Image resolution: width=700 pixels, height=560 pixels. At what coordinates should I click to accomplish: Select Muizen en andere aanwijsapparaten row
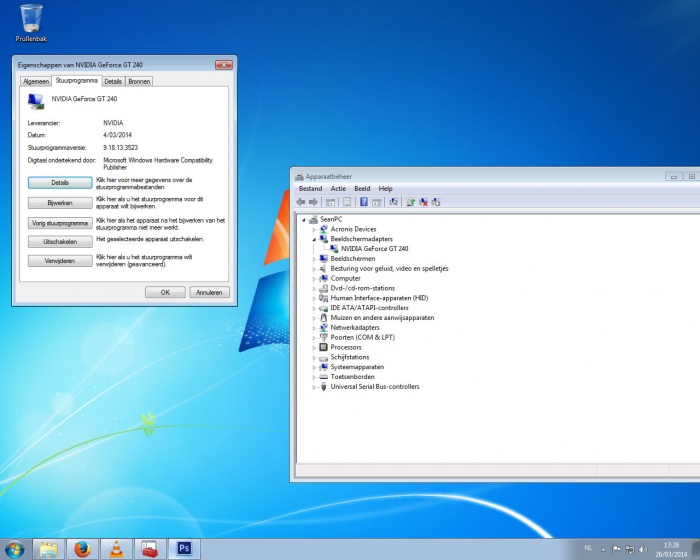tap(382, 318)
